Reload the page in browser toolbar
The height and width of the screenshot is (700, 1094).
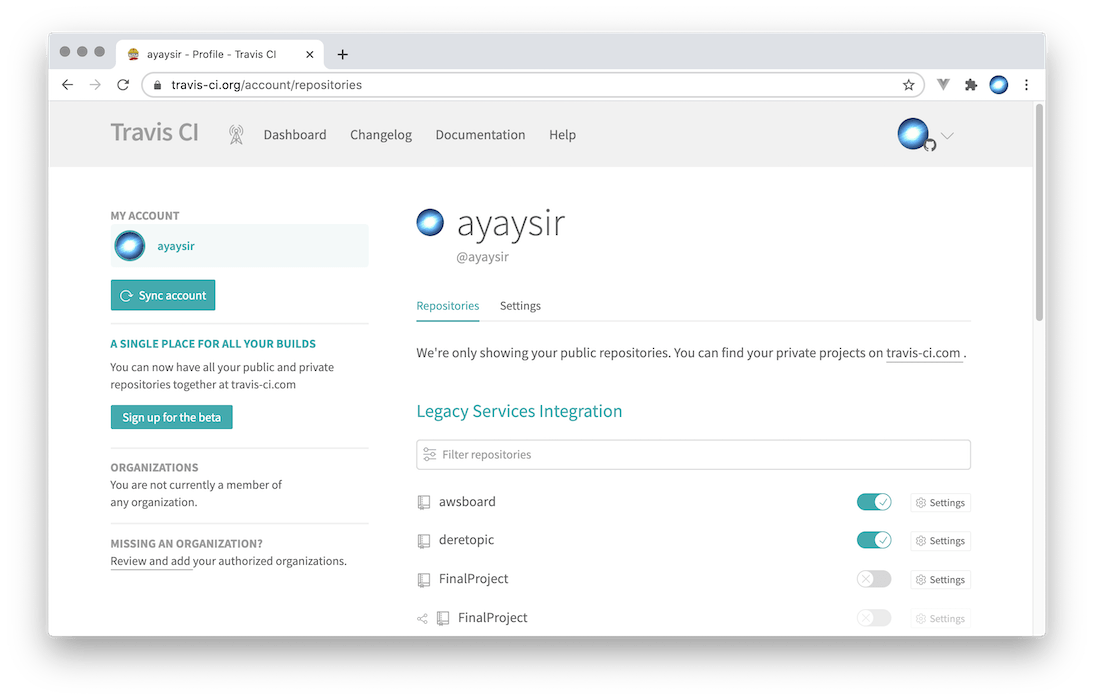point(123,85)
